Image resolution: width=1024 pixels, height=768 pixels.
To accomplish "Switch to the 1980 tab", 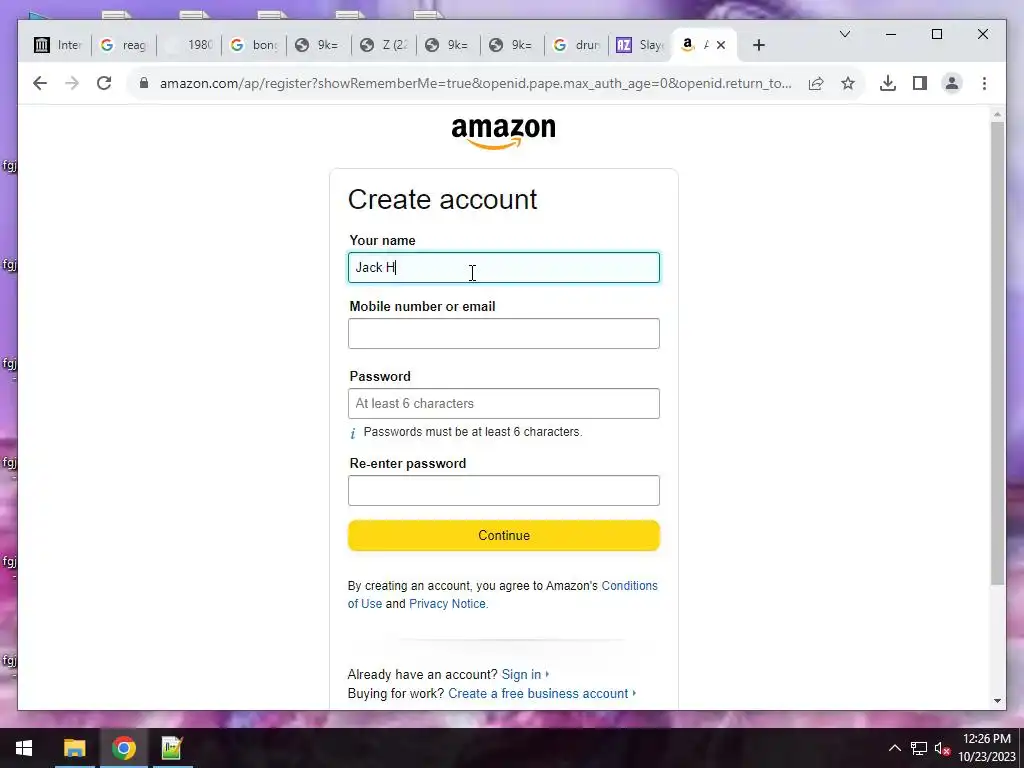I will (x=189, y=45).
